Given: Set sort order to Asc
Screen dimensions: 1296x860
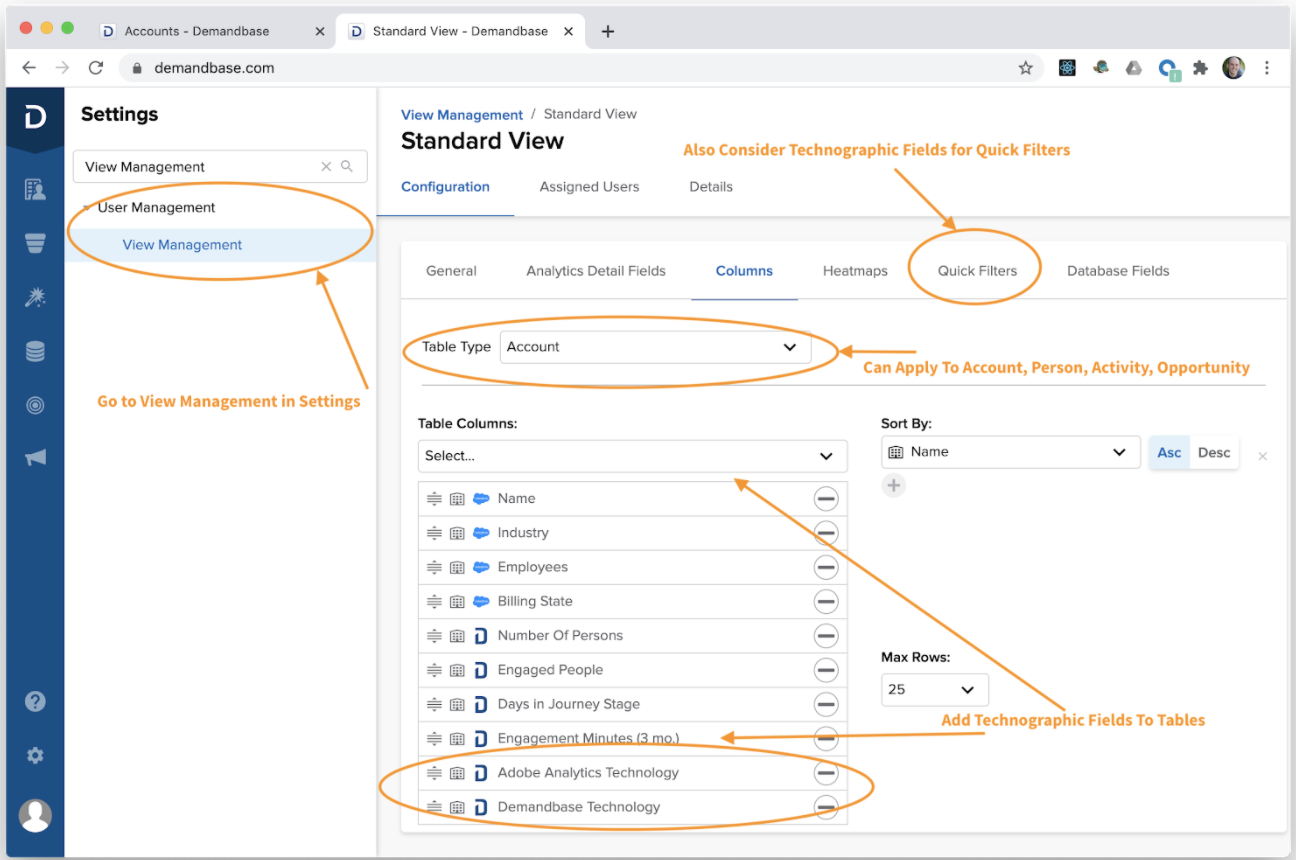Looking at the screenshot, I should pyautogui.click(x=1169, y=452).
